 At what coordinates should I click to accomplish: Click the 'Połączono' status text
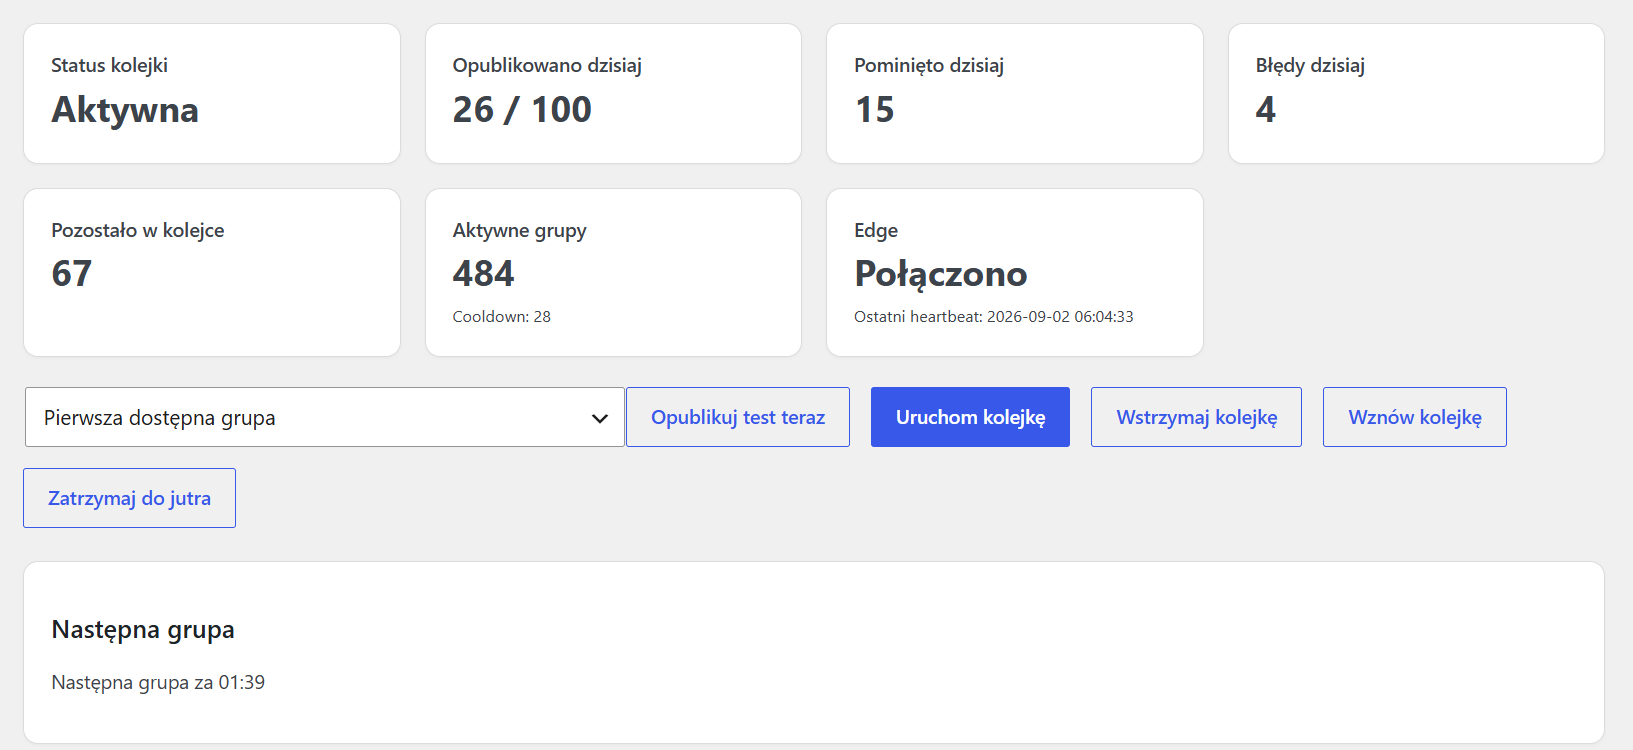pyautogui.click(x=941, y=274)
